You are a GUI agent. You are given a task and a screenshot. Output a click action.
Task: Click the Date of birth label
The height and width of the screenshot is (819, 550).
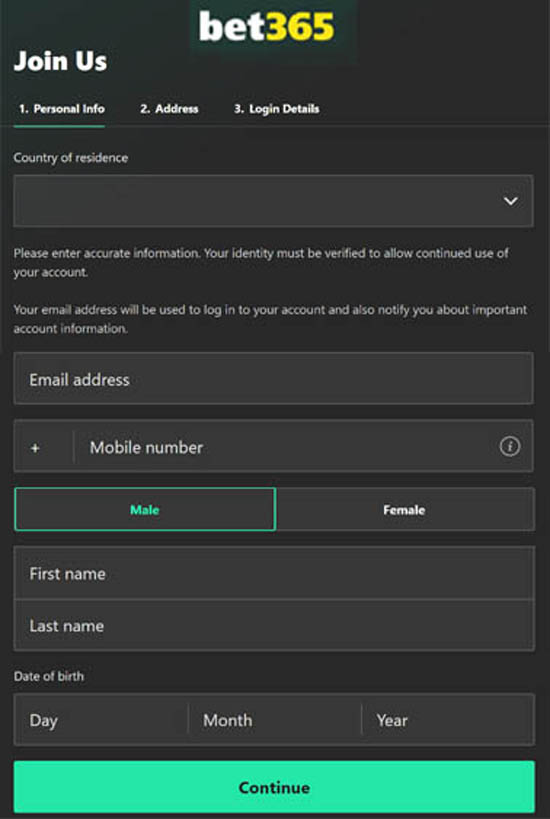pos(49,676)
